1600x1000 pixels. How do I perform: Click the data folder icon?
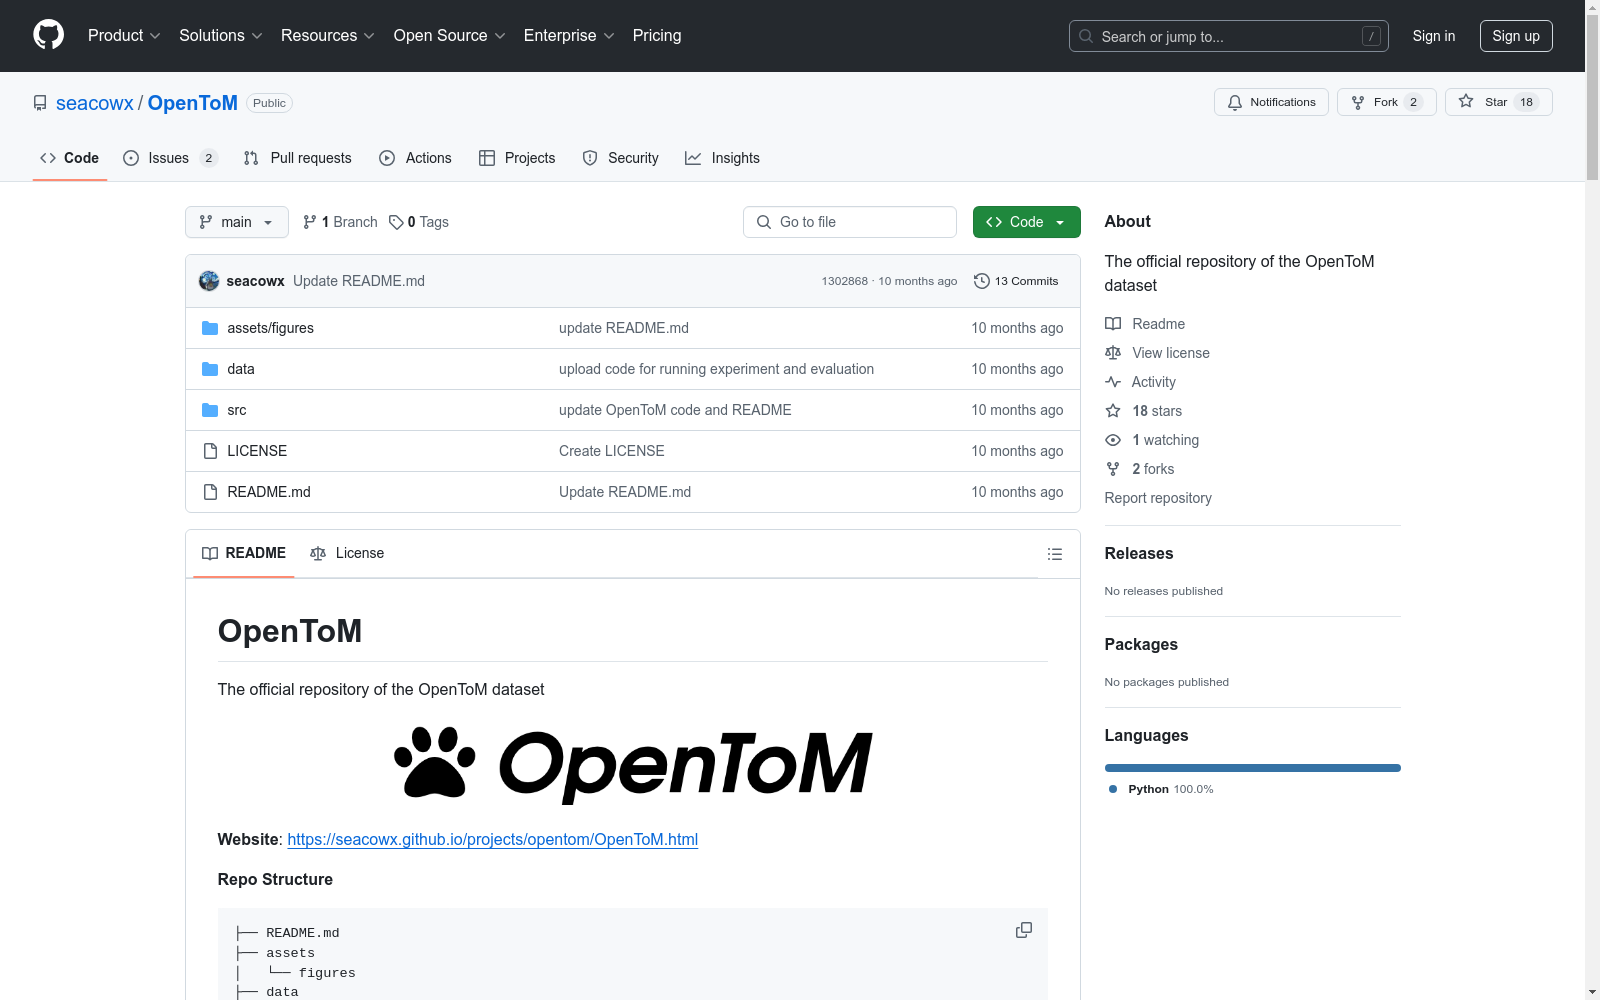(210, 369)
